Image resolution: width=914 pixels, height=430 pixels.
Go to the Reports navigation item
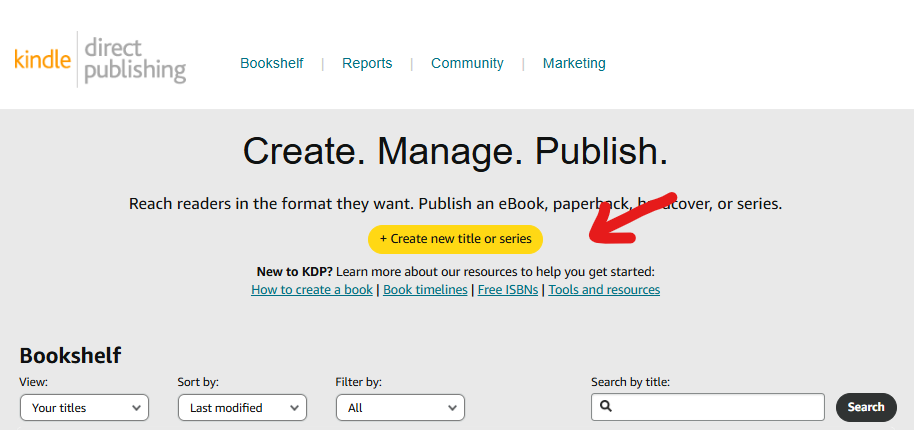[367, 63]
